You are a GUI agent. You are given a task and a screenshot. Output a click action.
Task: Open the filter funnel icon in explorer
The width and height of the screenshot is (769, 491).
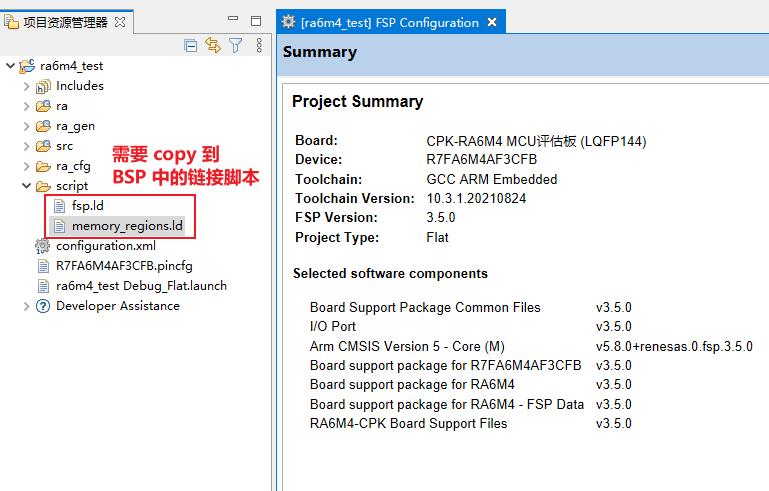click(x=236, y=45)
